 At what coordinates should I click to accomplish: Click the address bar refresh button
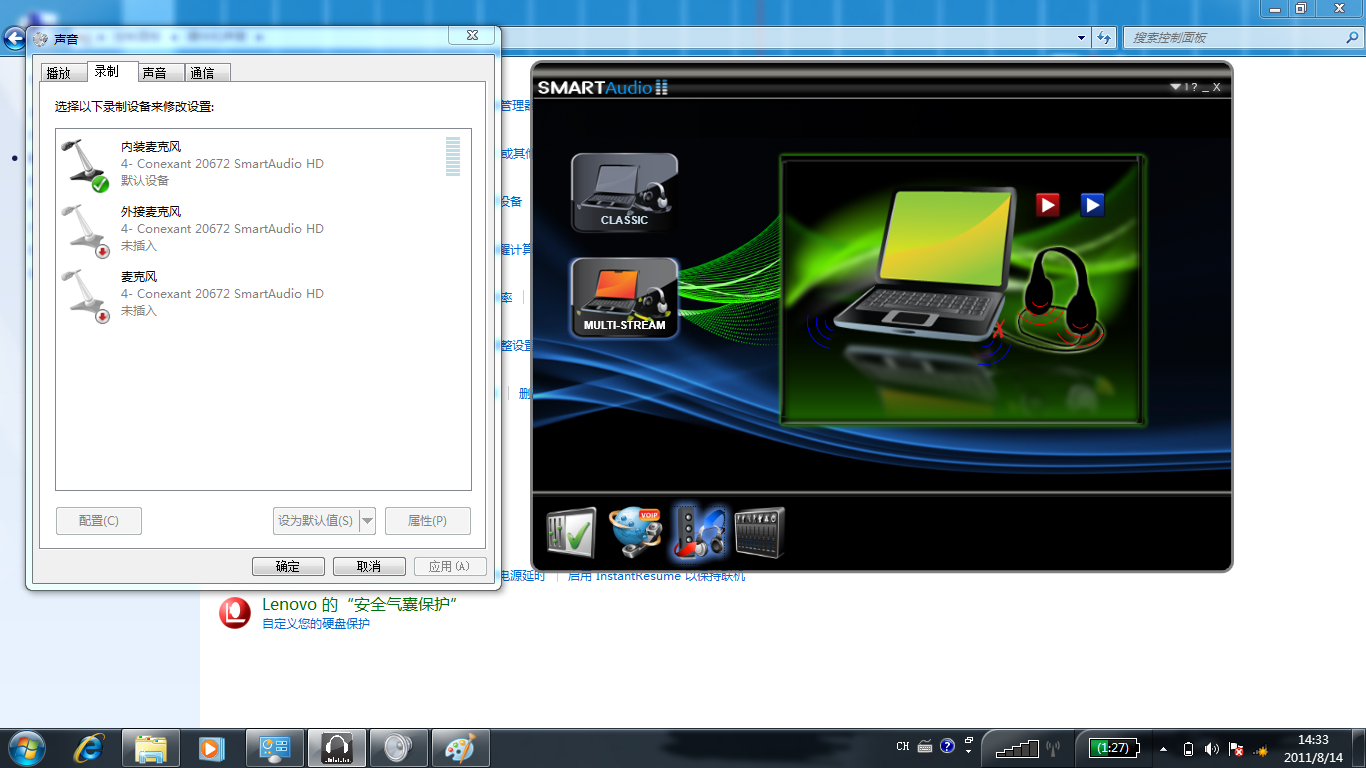point(1103,38)
